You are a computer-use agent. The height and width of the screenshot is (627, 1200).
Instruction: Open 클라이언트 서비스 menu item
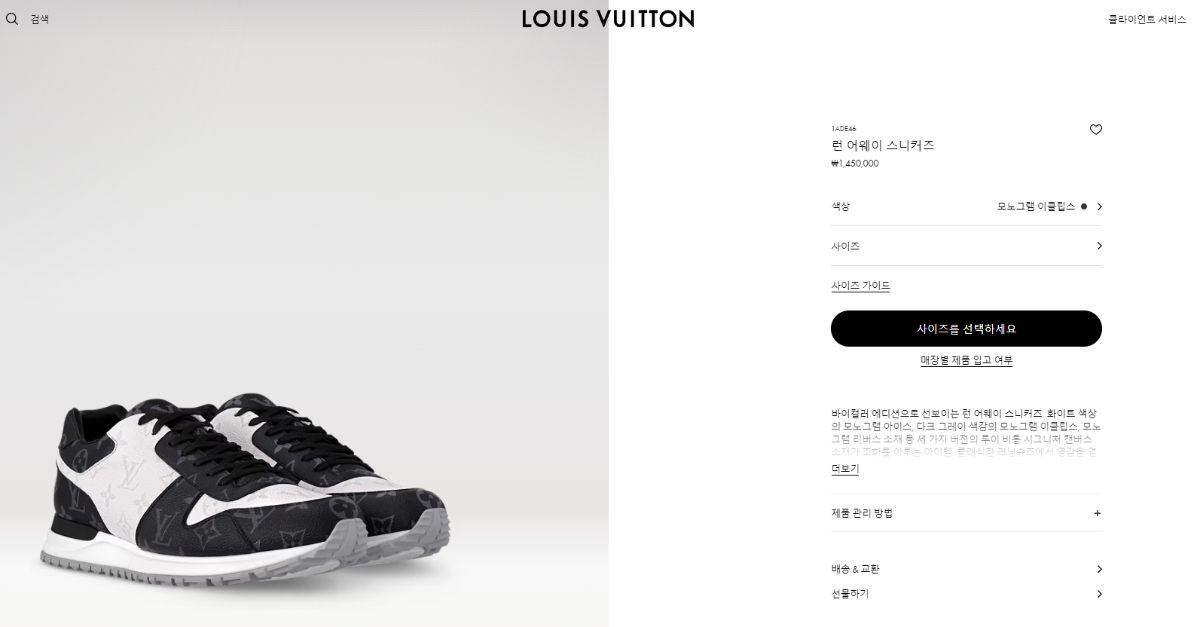pos(1147,19)
